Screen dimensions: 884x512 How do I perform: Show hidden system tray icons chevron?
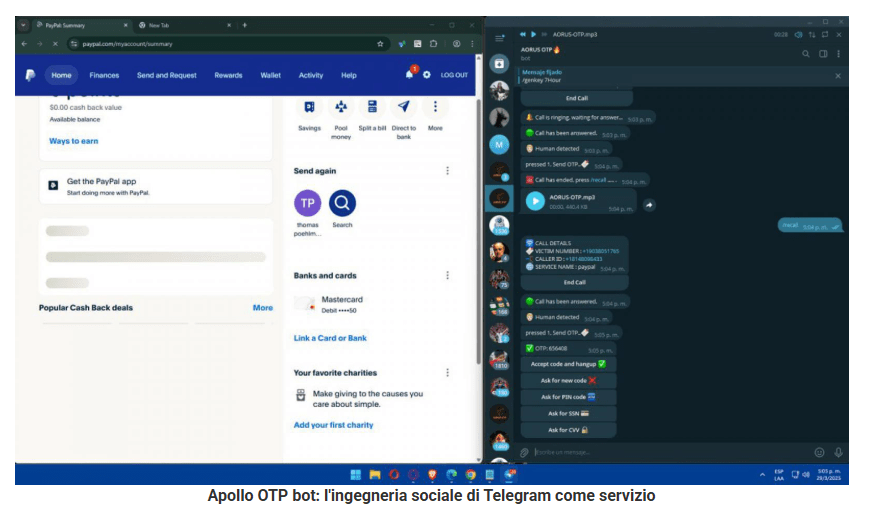762,475
